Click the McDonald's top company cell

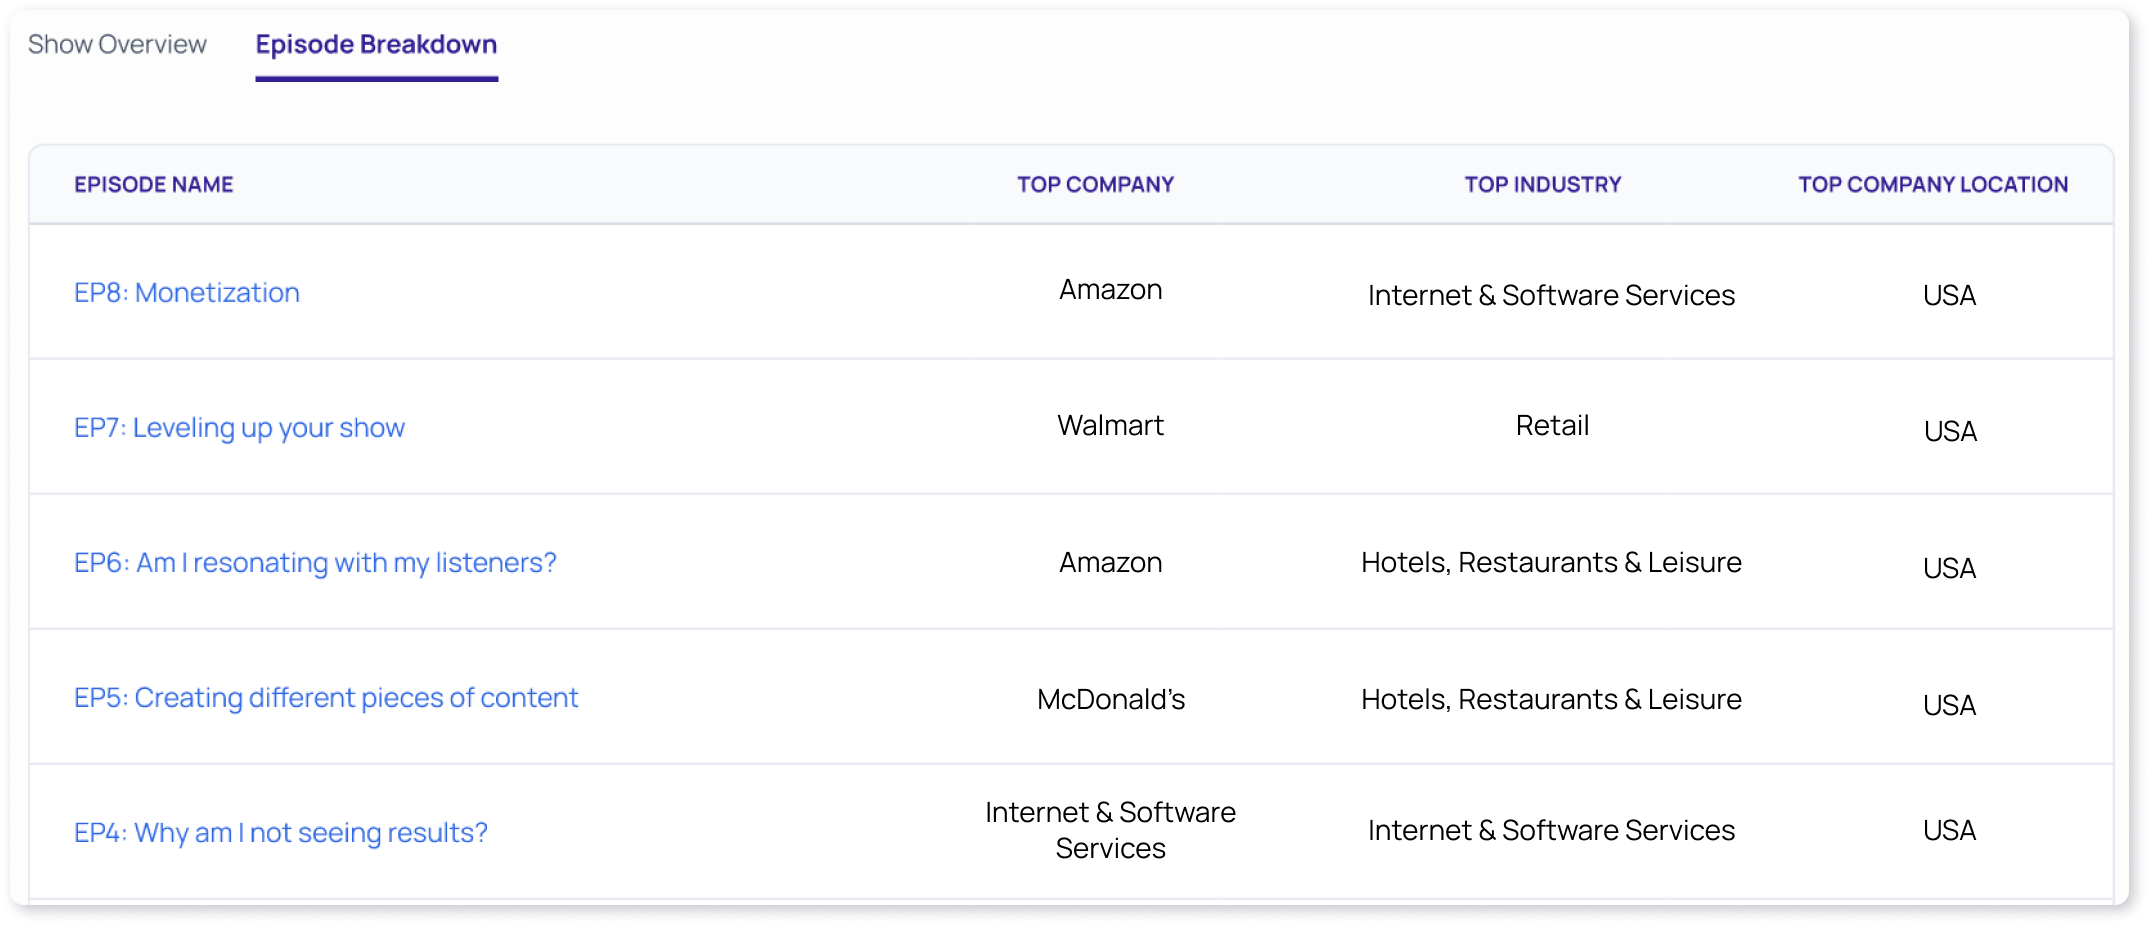click(x=1110, y=700)
